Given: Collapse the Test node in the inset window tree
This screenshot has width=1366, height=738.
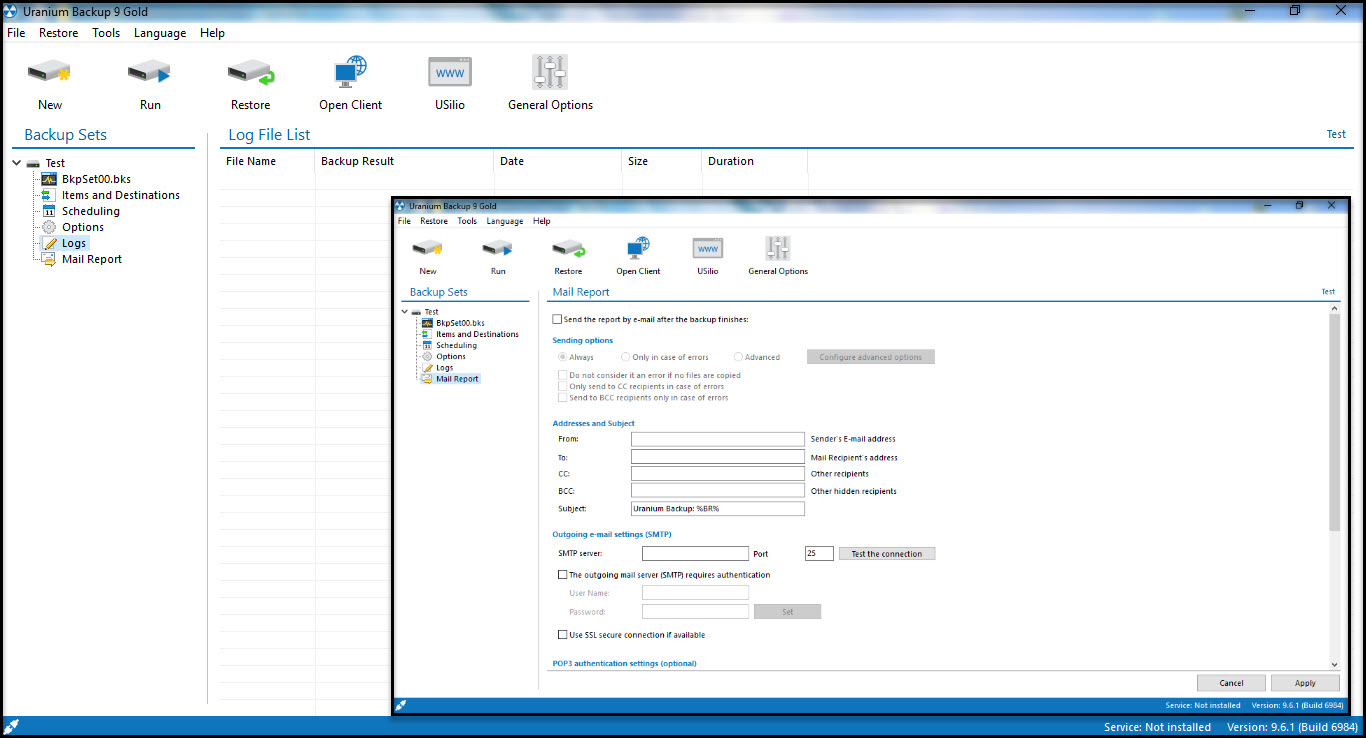Looking at the screenshot, I should tap(405, 312).
